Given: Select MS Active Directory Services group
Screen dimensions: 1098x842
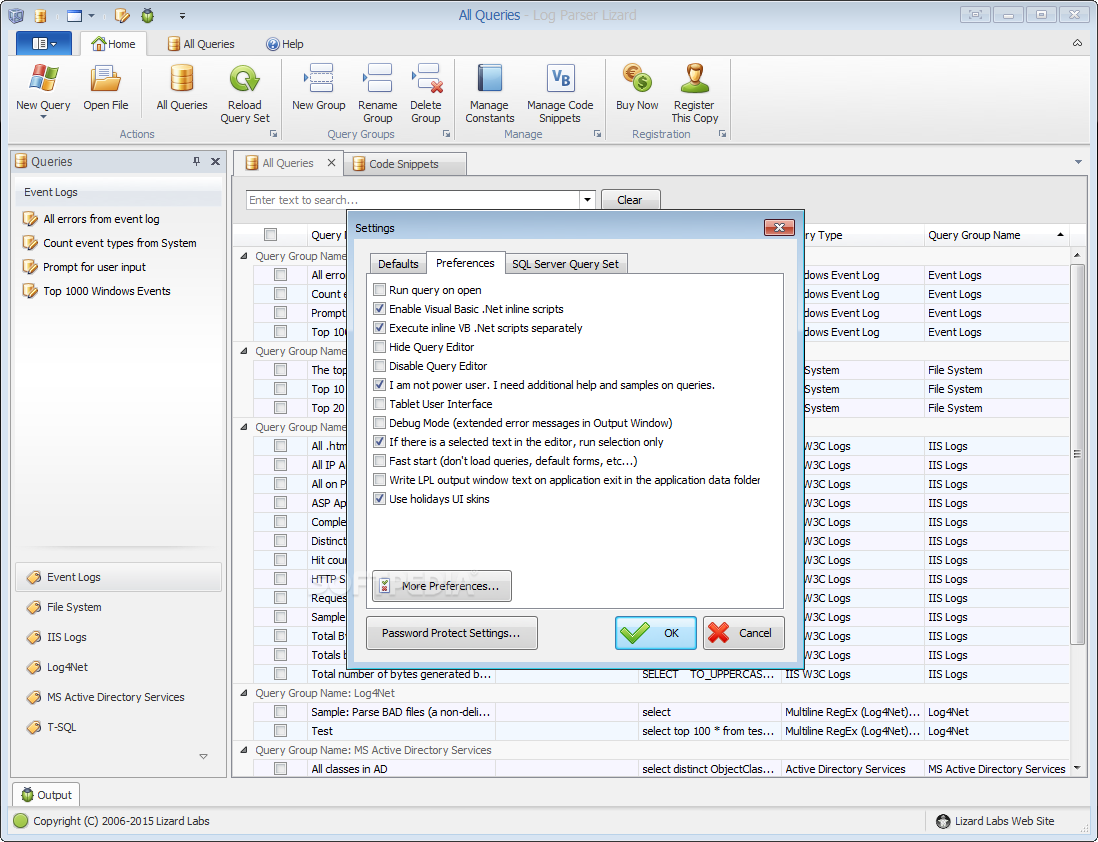Looking at the screenshot, I should pyautogui.click(x=118, y=698).
